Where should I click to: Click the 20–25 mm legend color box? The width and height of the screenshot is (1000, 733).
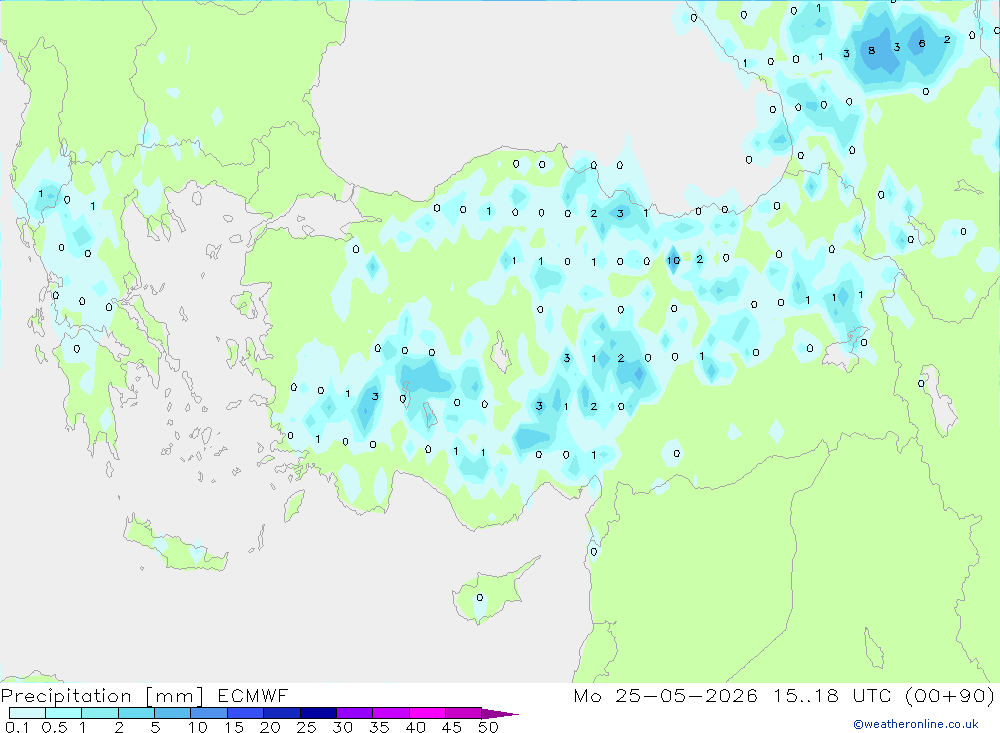click(281, 713)
